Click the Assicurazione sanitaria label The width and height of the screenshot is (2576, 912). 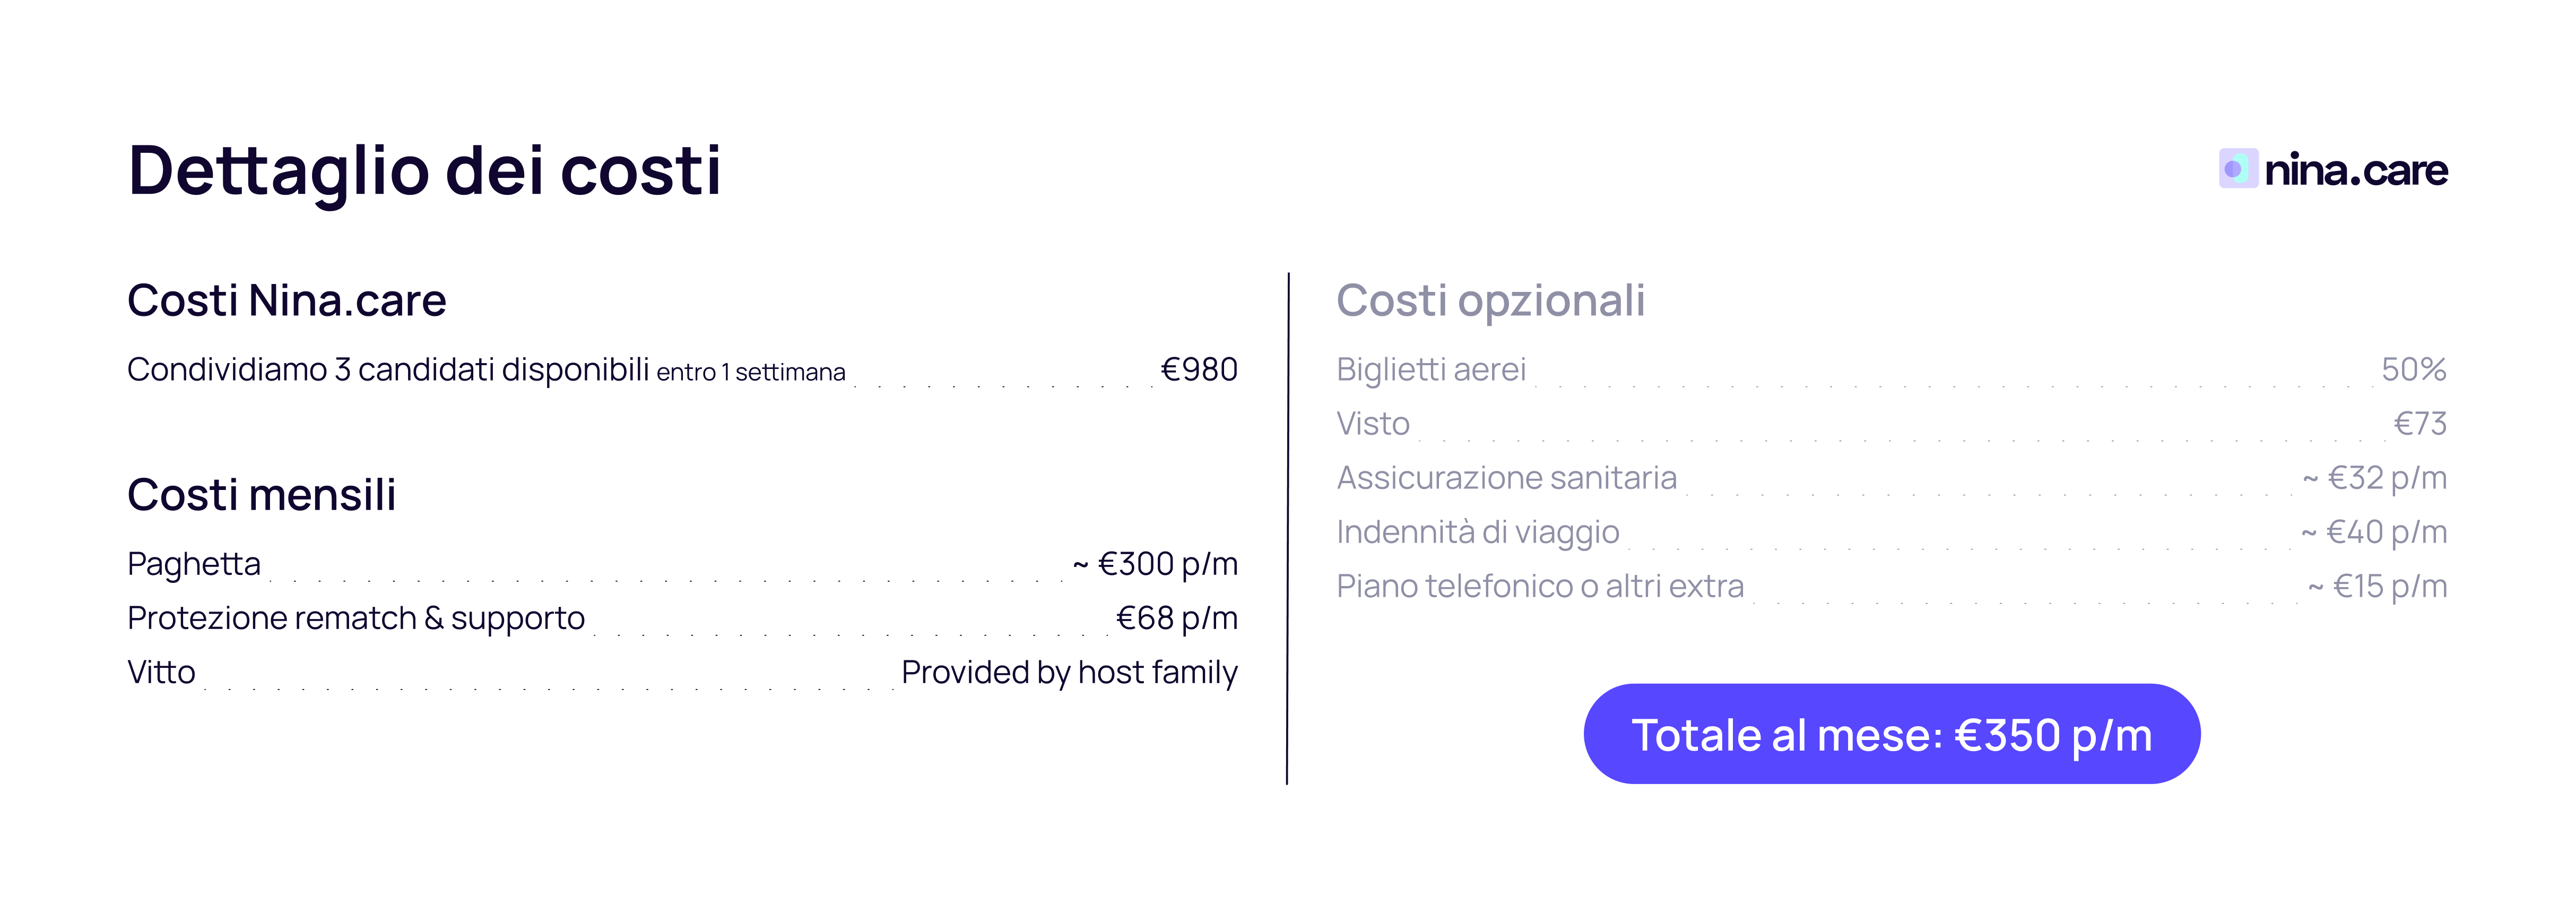1506,478
